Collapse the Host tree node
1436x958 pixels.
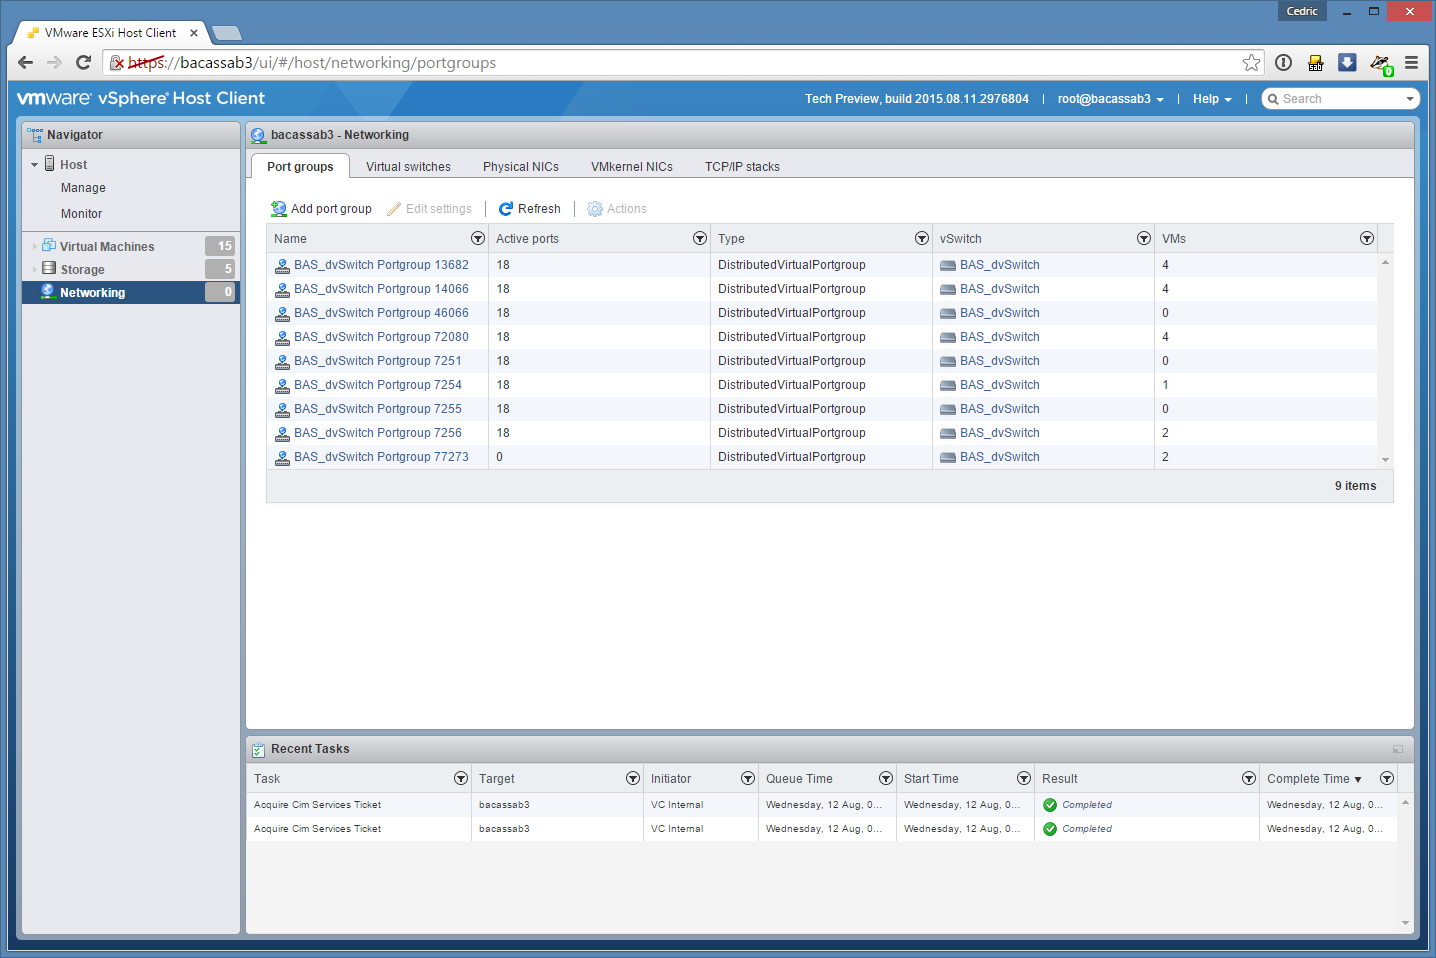click(35, 165)
